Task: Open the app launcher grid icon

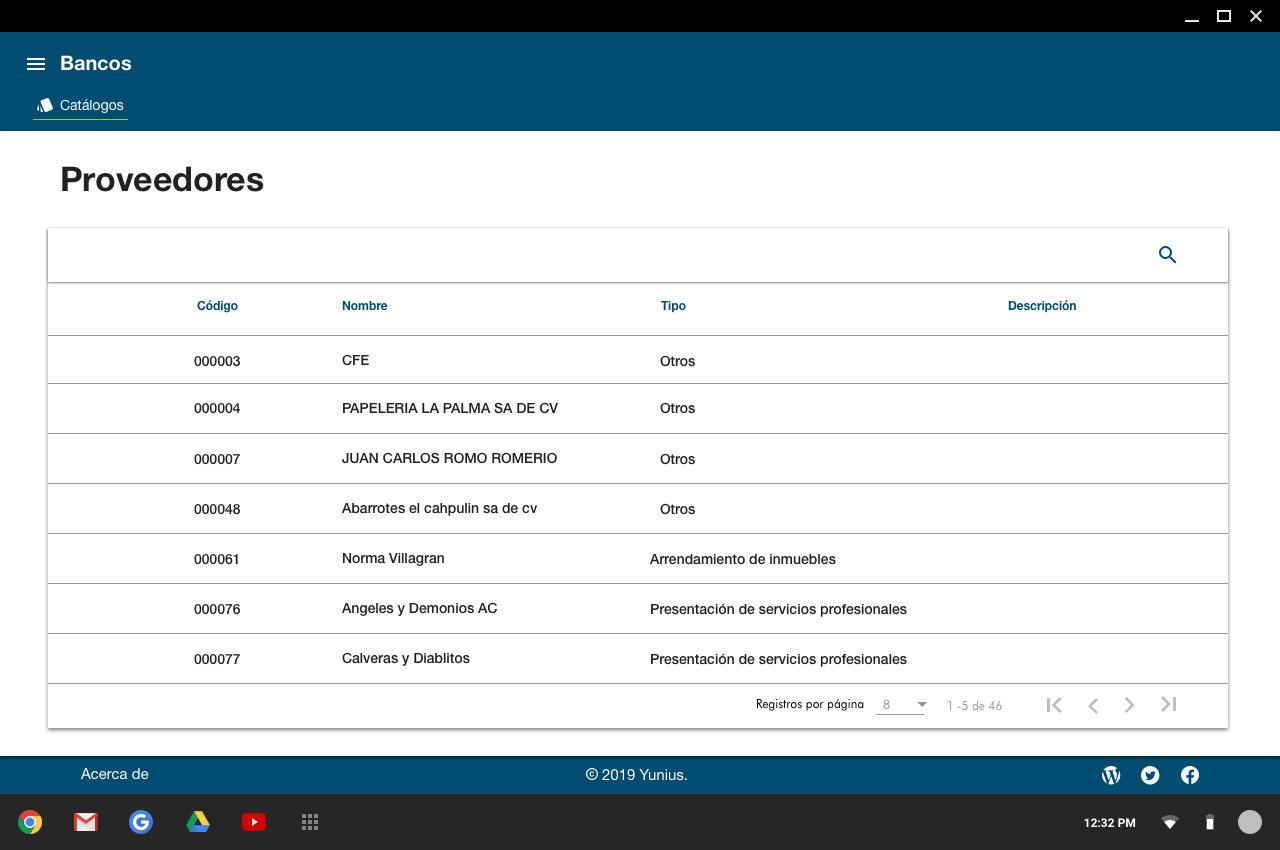Action: pyautogui.click(x=310, y=822)
